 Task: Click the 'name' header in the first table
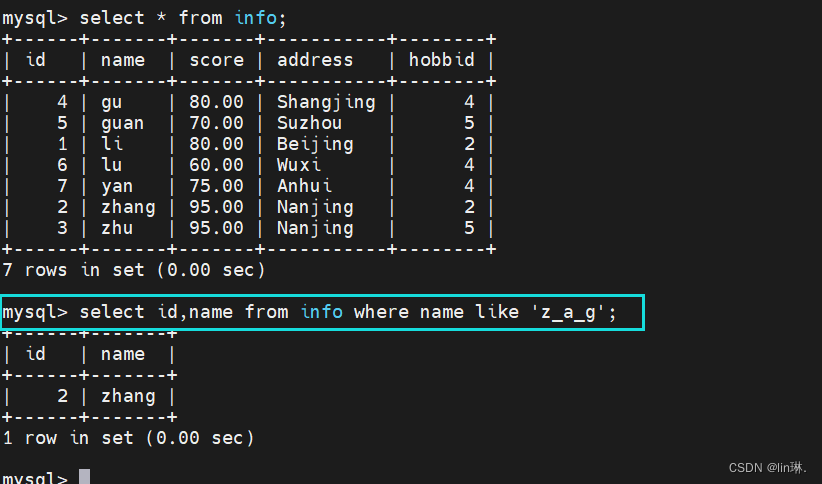click(123, 60)
